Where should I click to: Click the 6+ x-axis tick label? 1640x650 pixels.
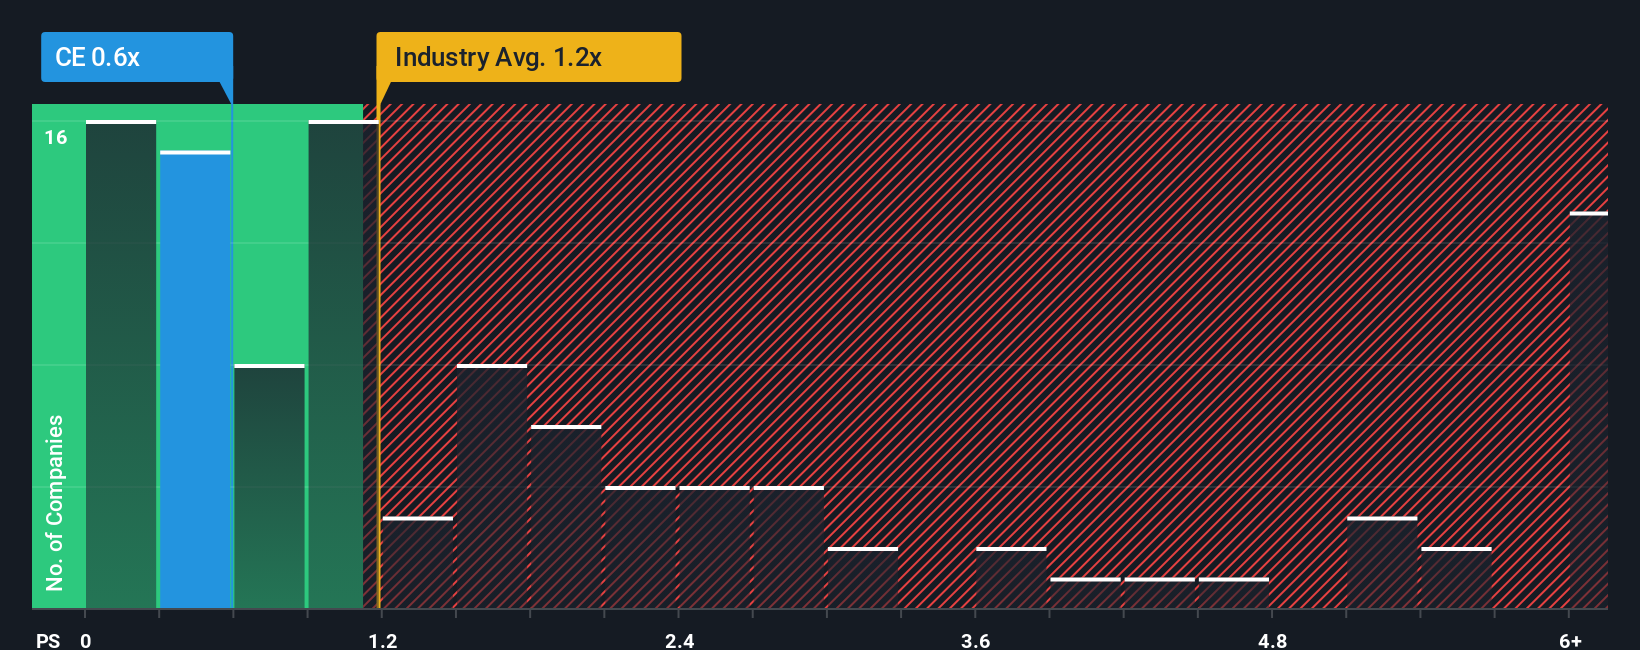1571,640
